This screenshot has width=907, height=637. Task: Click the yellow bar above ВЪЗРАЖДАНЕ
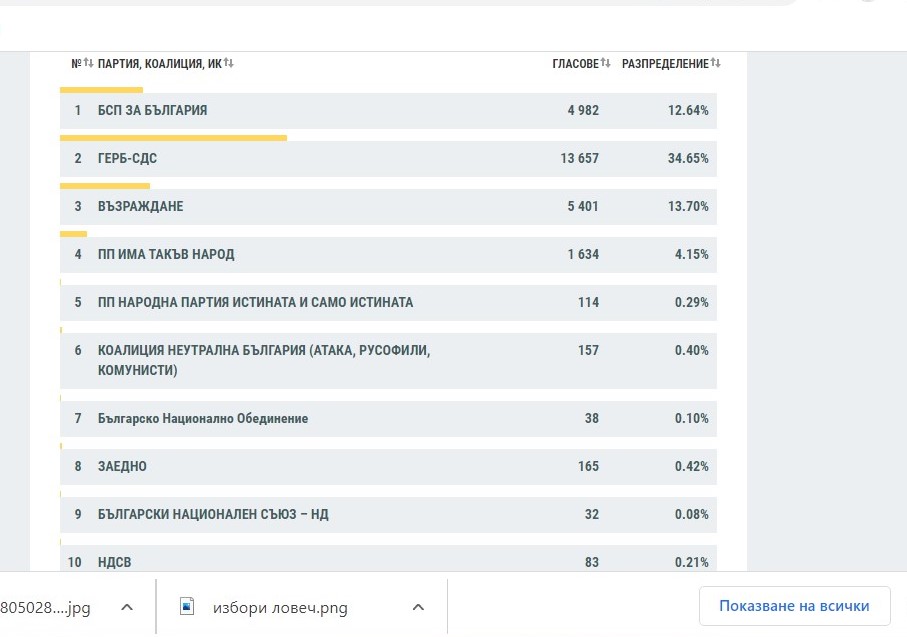(105, 186)
